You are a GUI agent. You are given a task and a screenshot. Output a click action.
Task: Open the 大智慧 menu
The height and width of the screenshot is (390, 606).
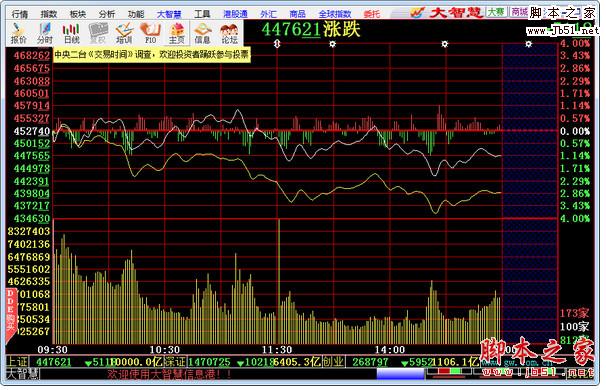[169, 14]
